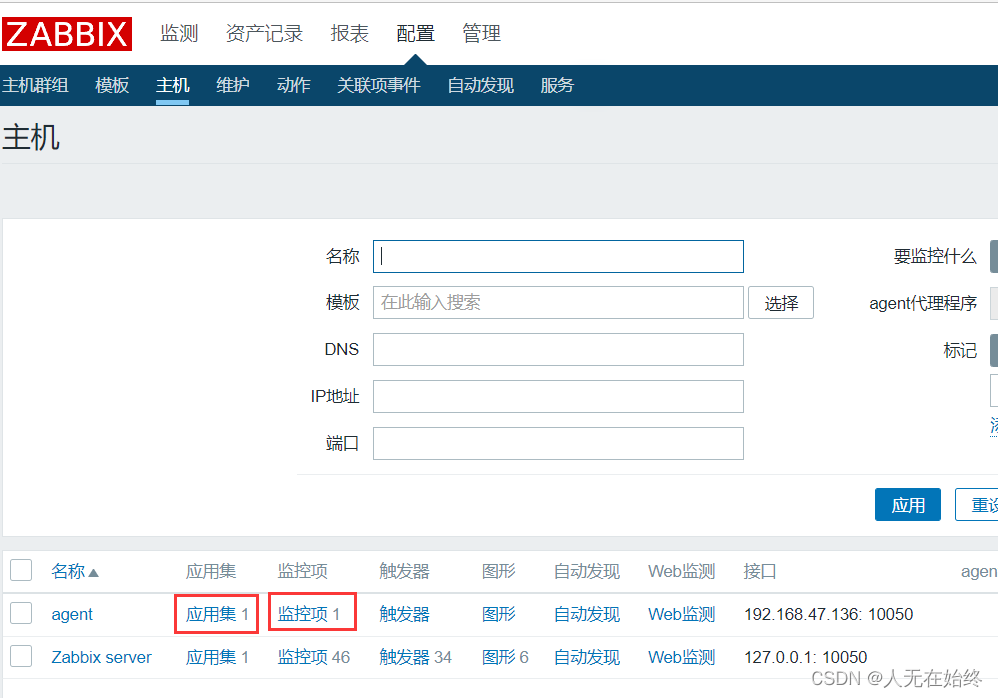
Task: Tick the checkbox for Zabbix server host
Action: point(21,656)
